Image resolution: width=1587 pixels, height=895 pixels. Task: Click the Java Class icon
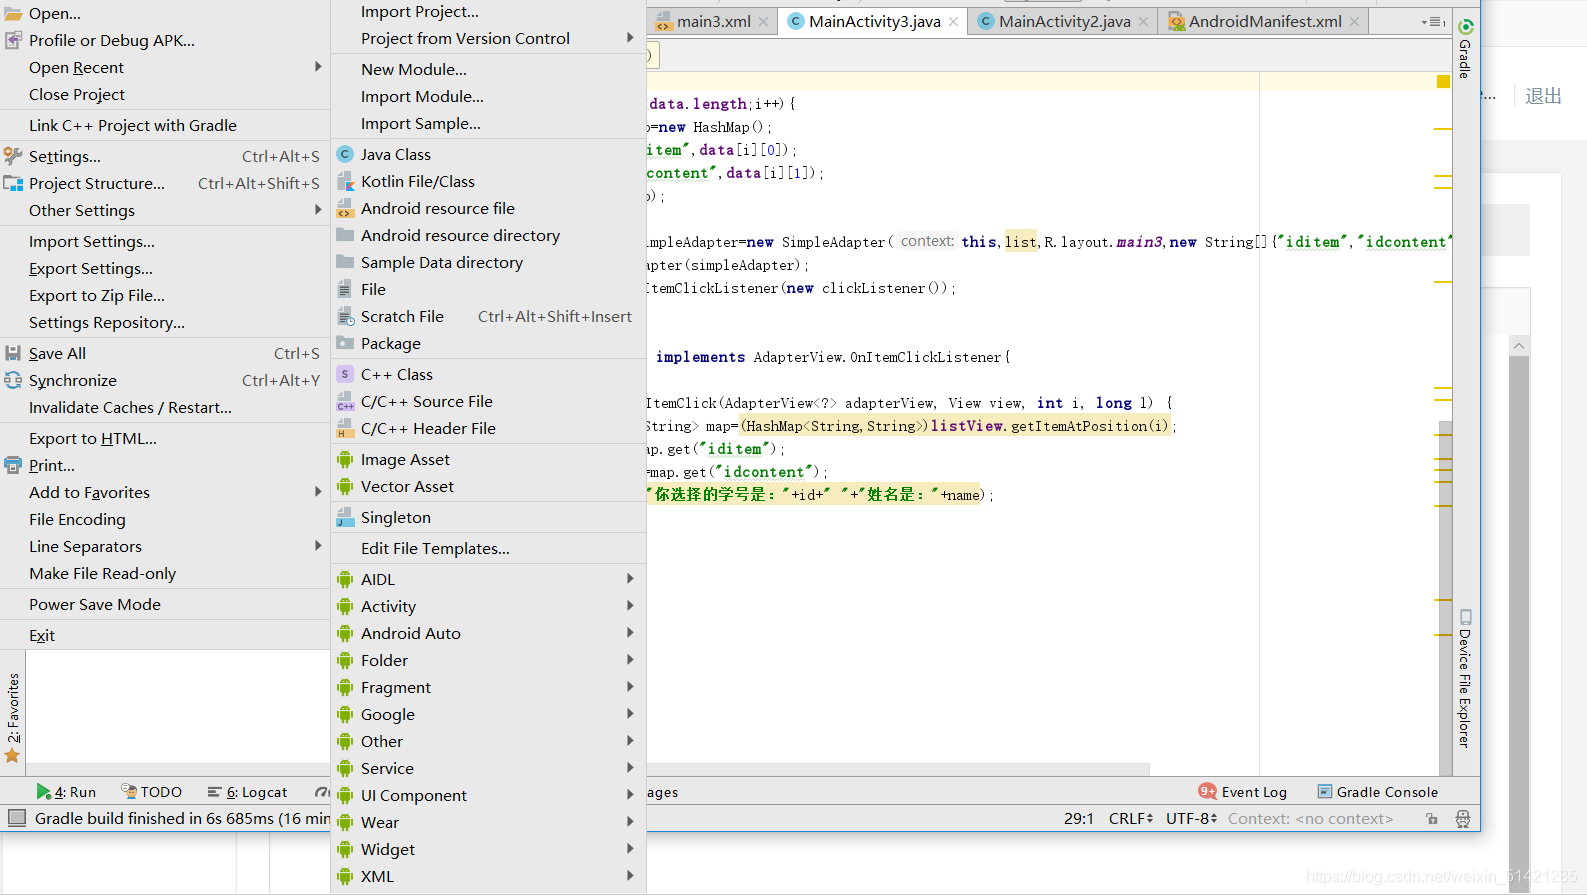tap(345, 154)
